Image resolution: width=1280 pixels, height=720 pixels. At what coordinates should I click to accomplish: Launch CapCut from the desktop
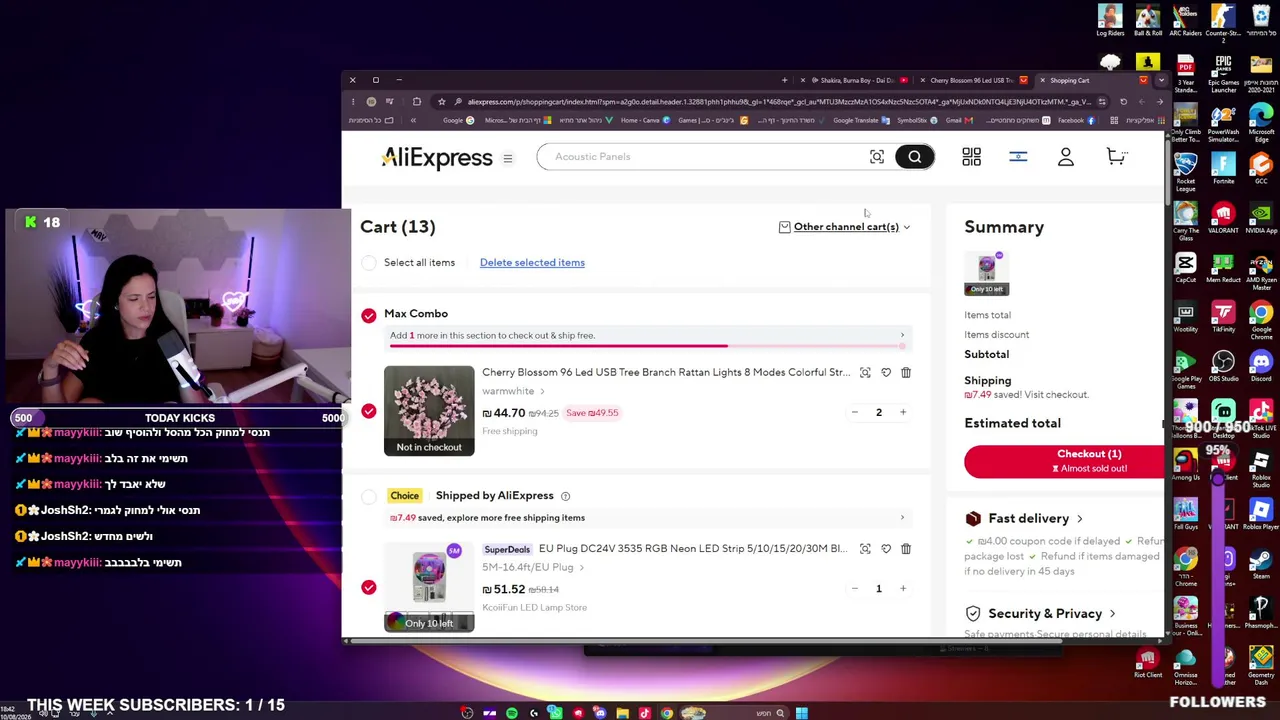coord(1185,268)
